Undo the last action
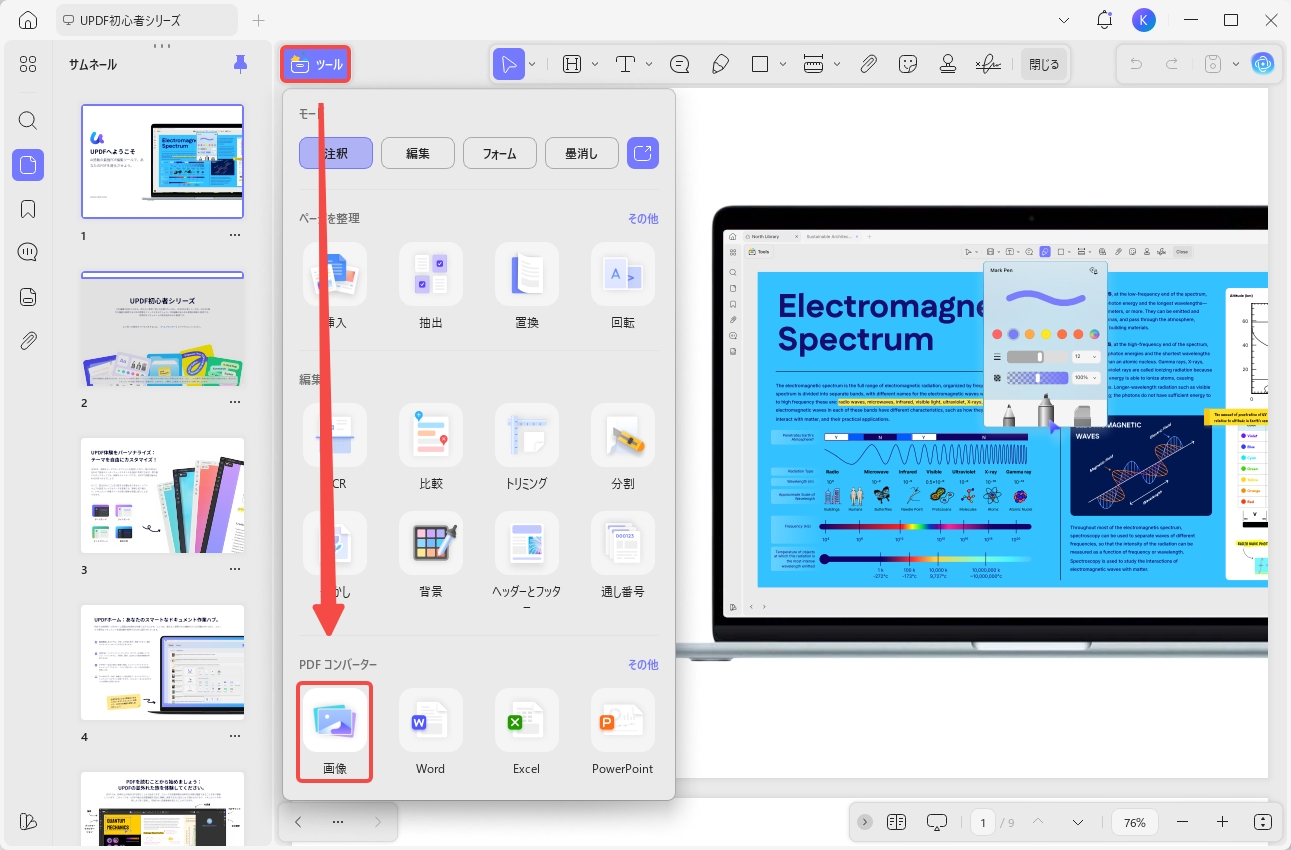Image resolution: width=1291 pixels, height=850 pixels. click(x=1136, y=64)
